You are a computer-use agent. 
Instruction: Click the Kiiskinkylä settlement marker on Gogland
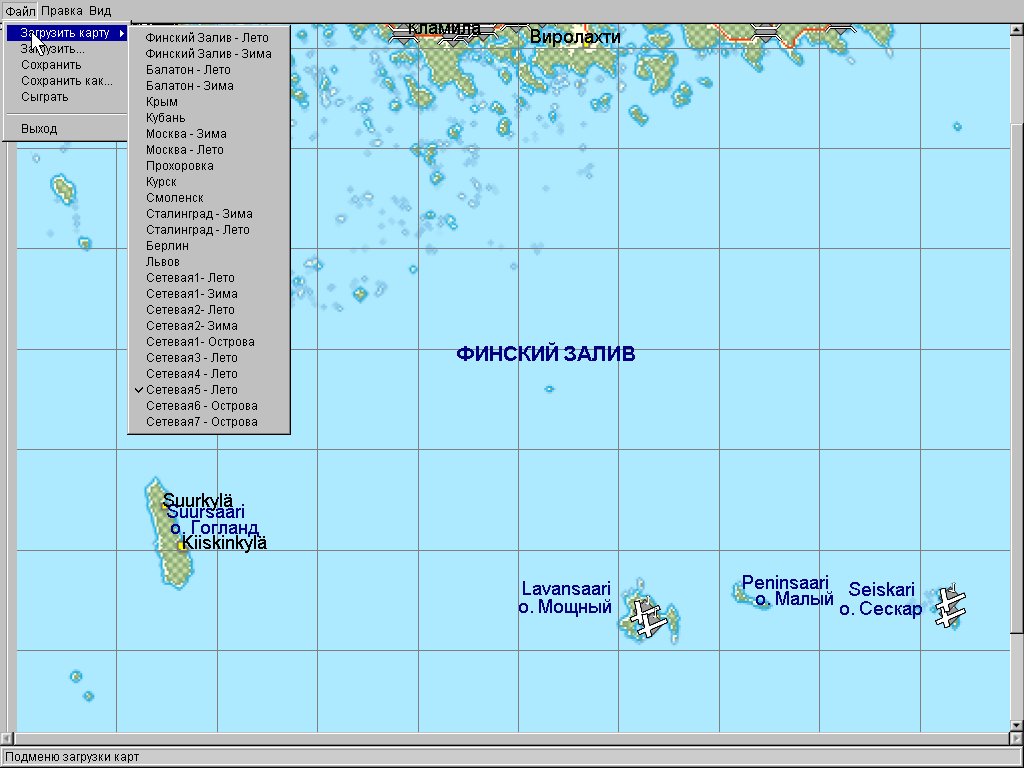coord(181,546)
